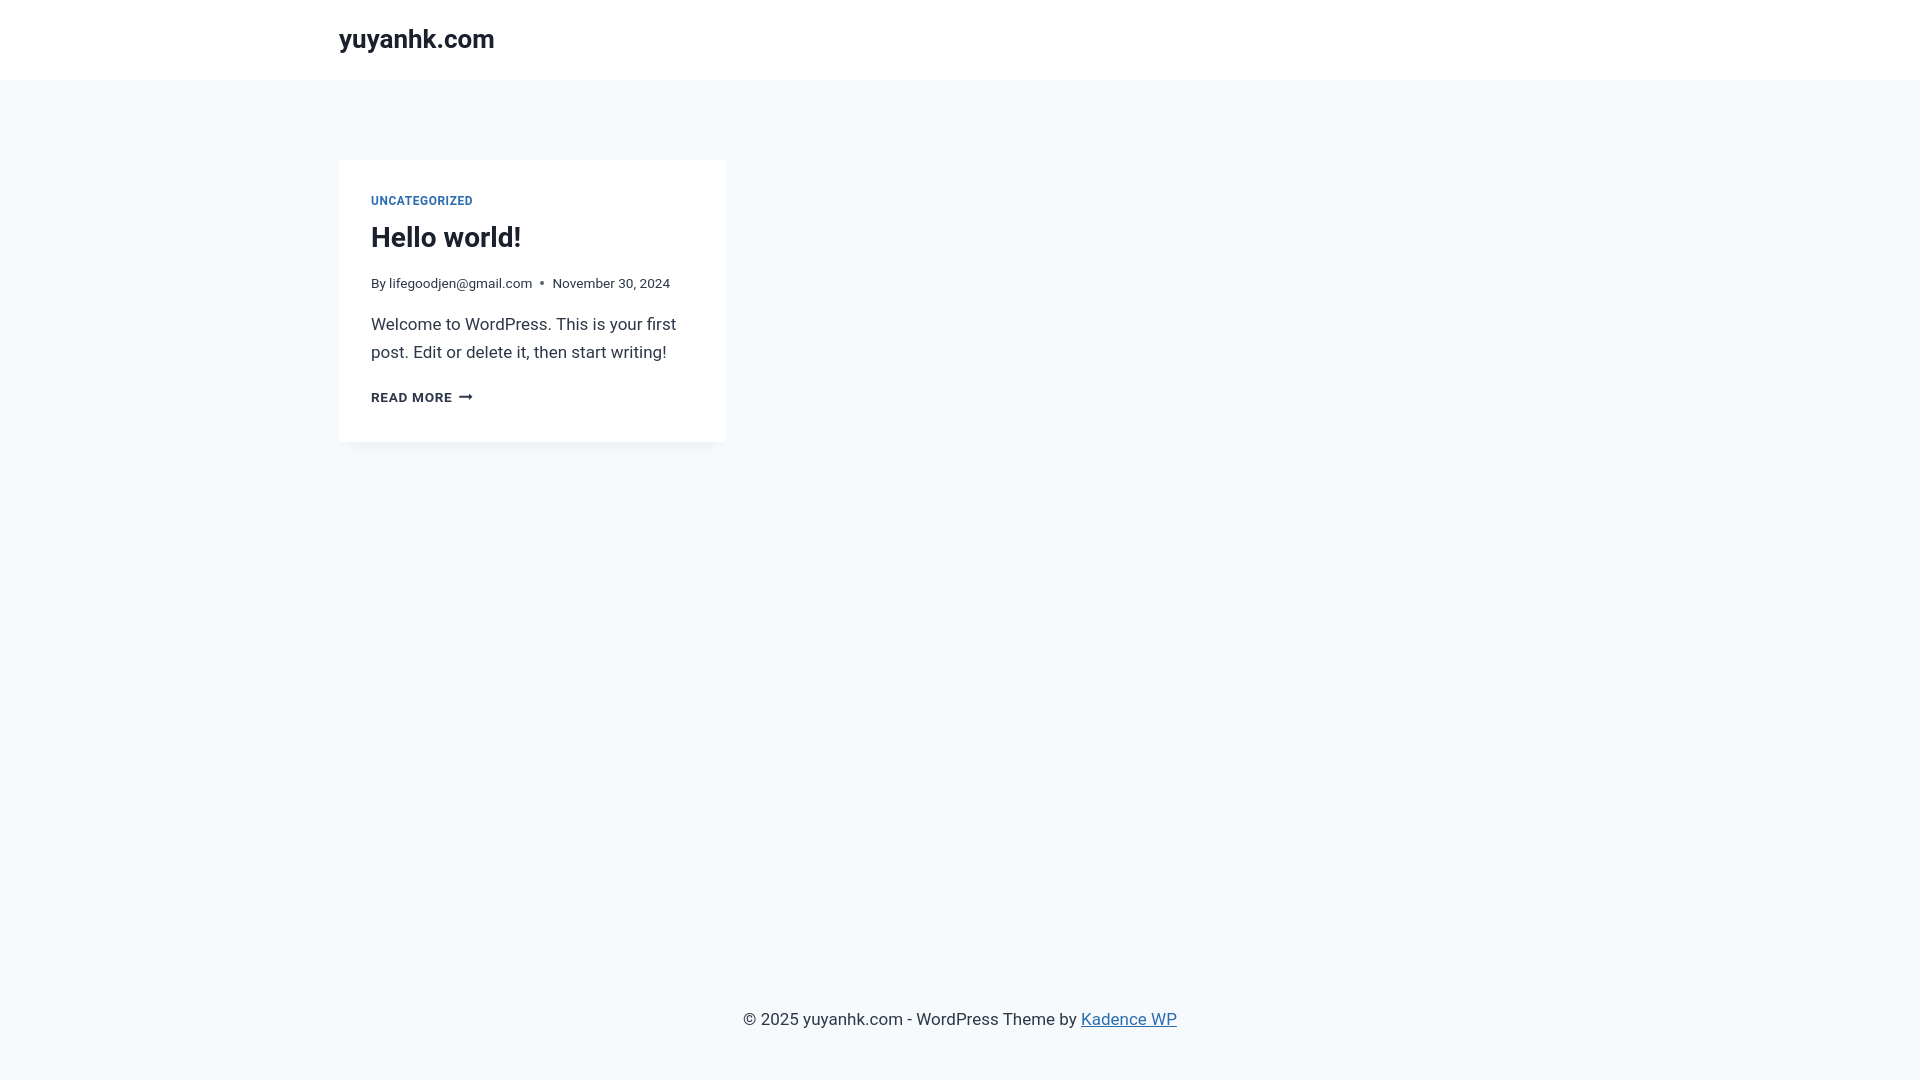1920x1080 pixels.
Task: Click the © 2025 yuyanhk.com footer text
Action: coord(823,1019)
